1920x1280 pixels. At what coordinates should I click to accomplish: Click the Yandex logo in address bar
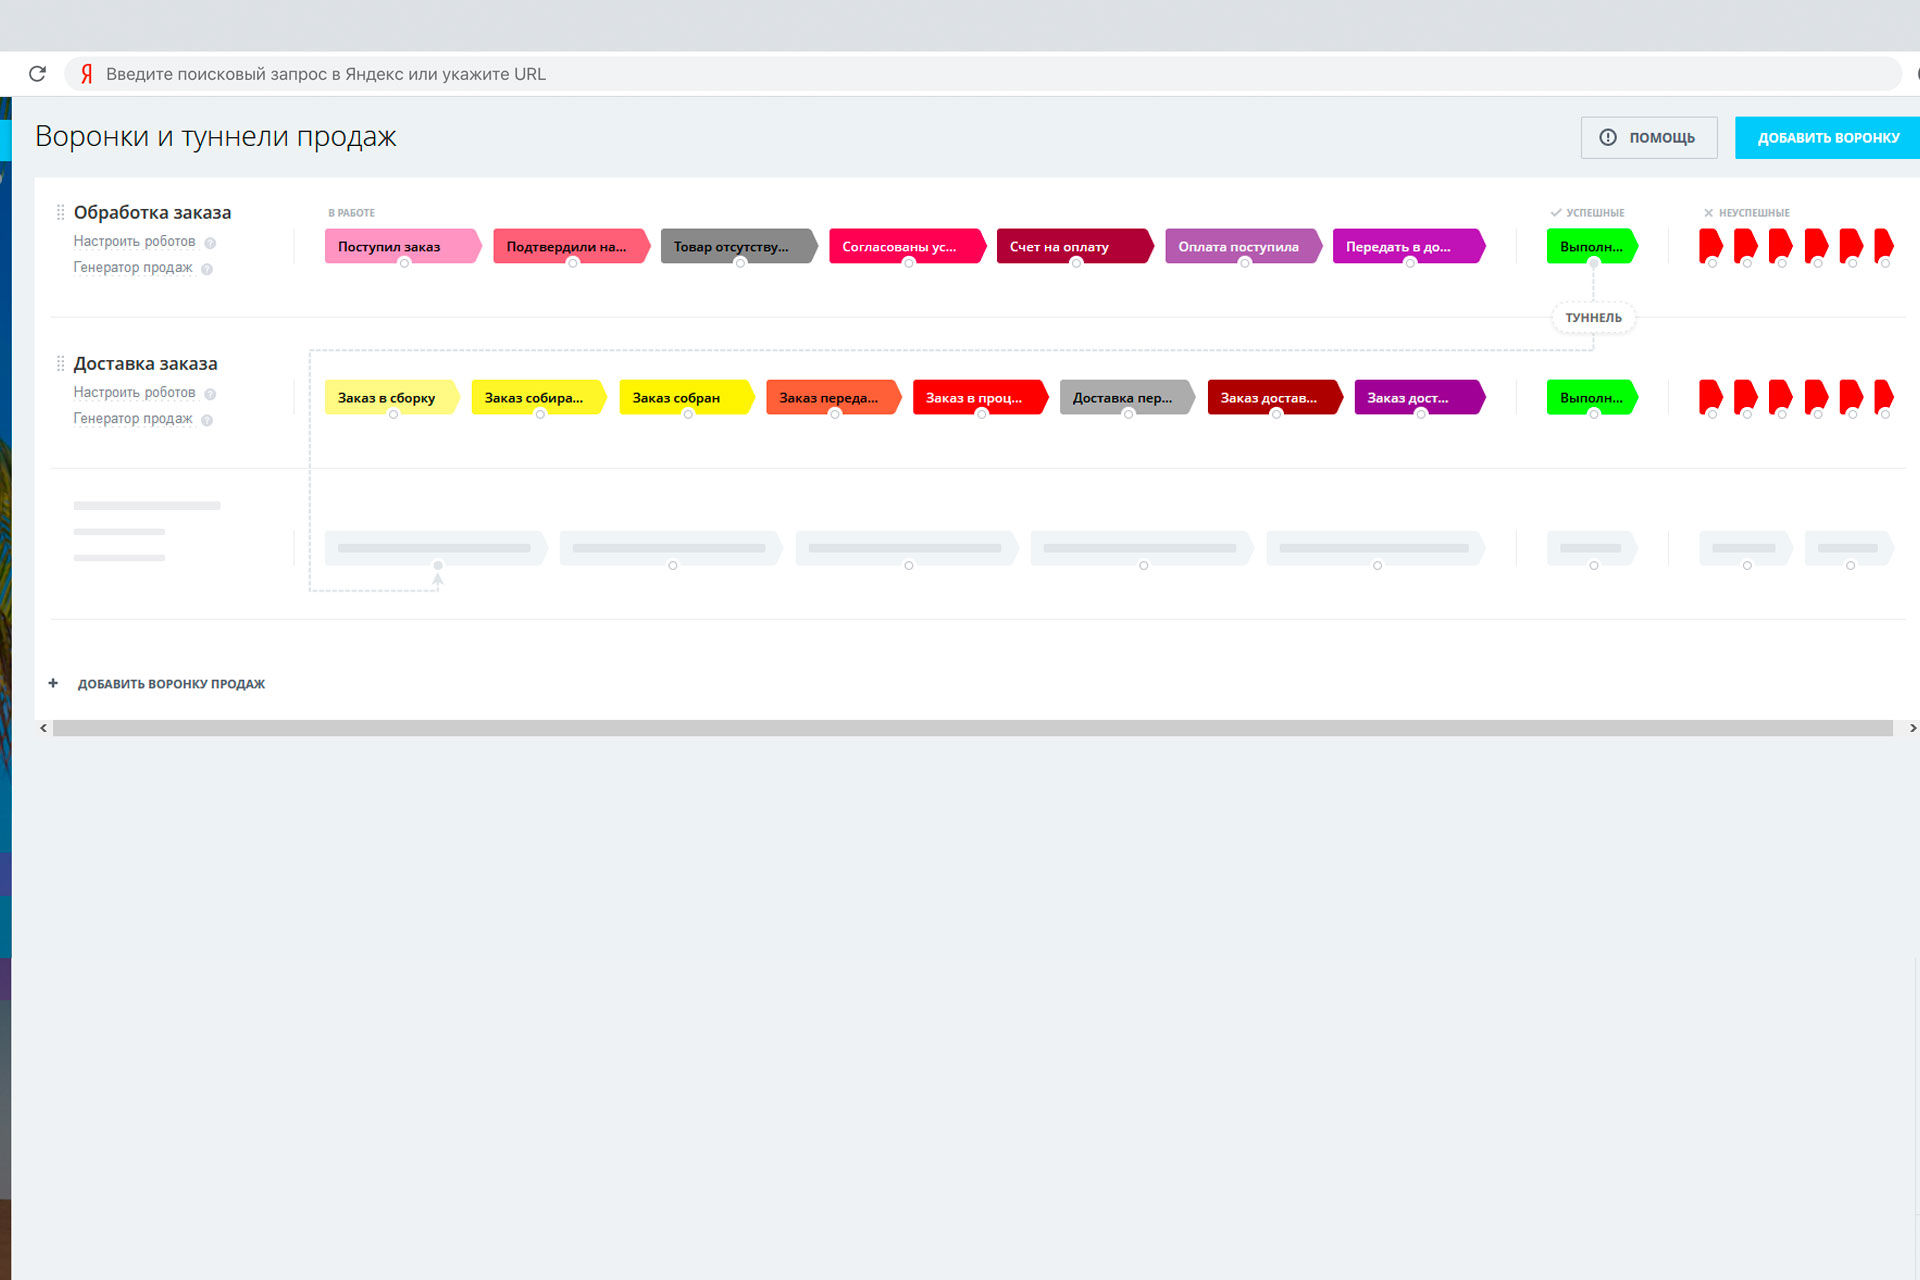click(x=87, y=74)
